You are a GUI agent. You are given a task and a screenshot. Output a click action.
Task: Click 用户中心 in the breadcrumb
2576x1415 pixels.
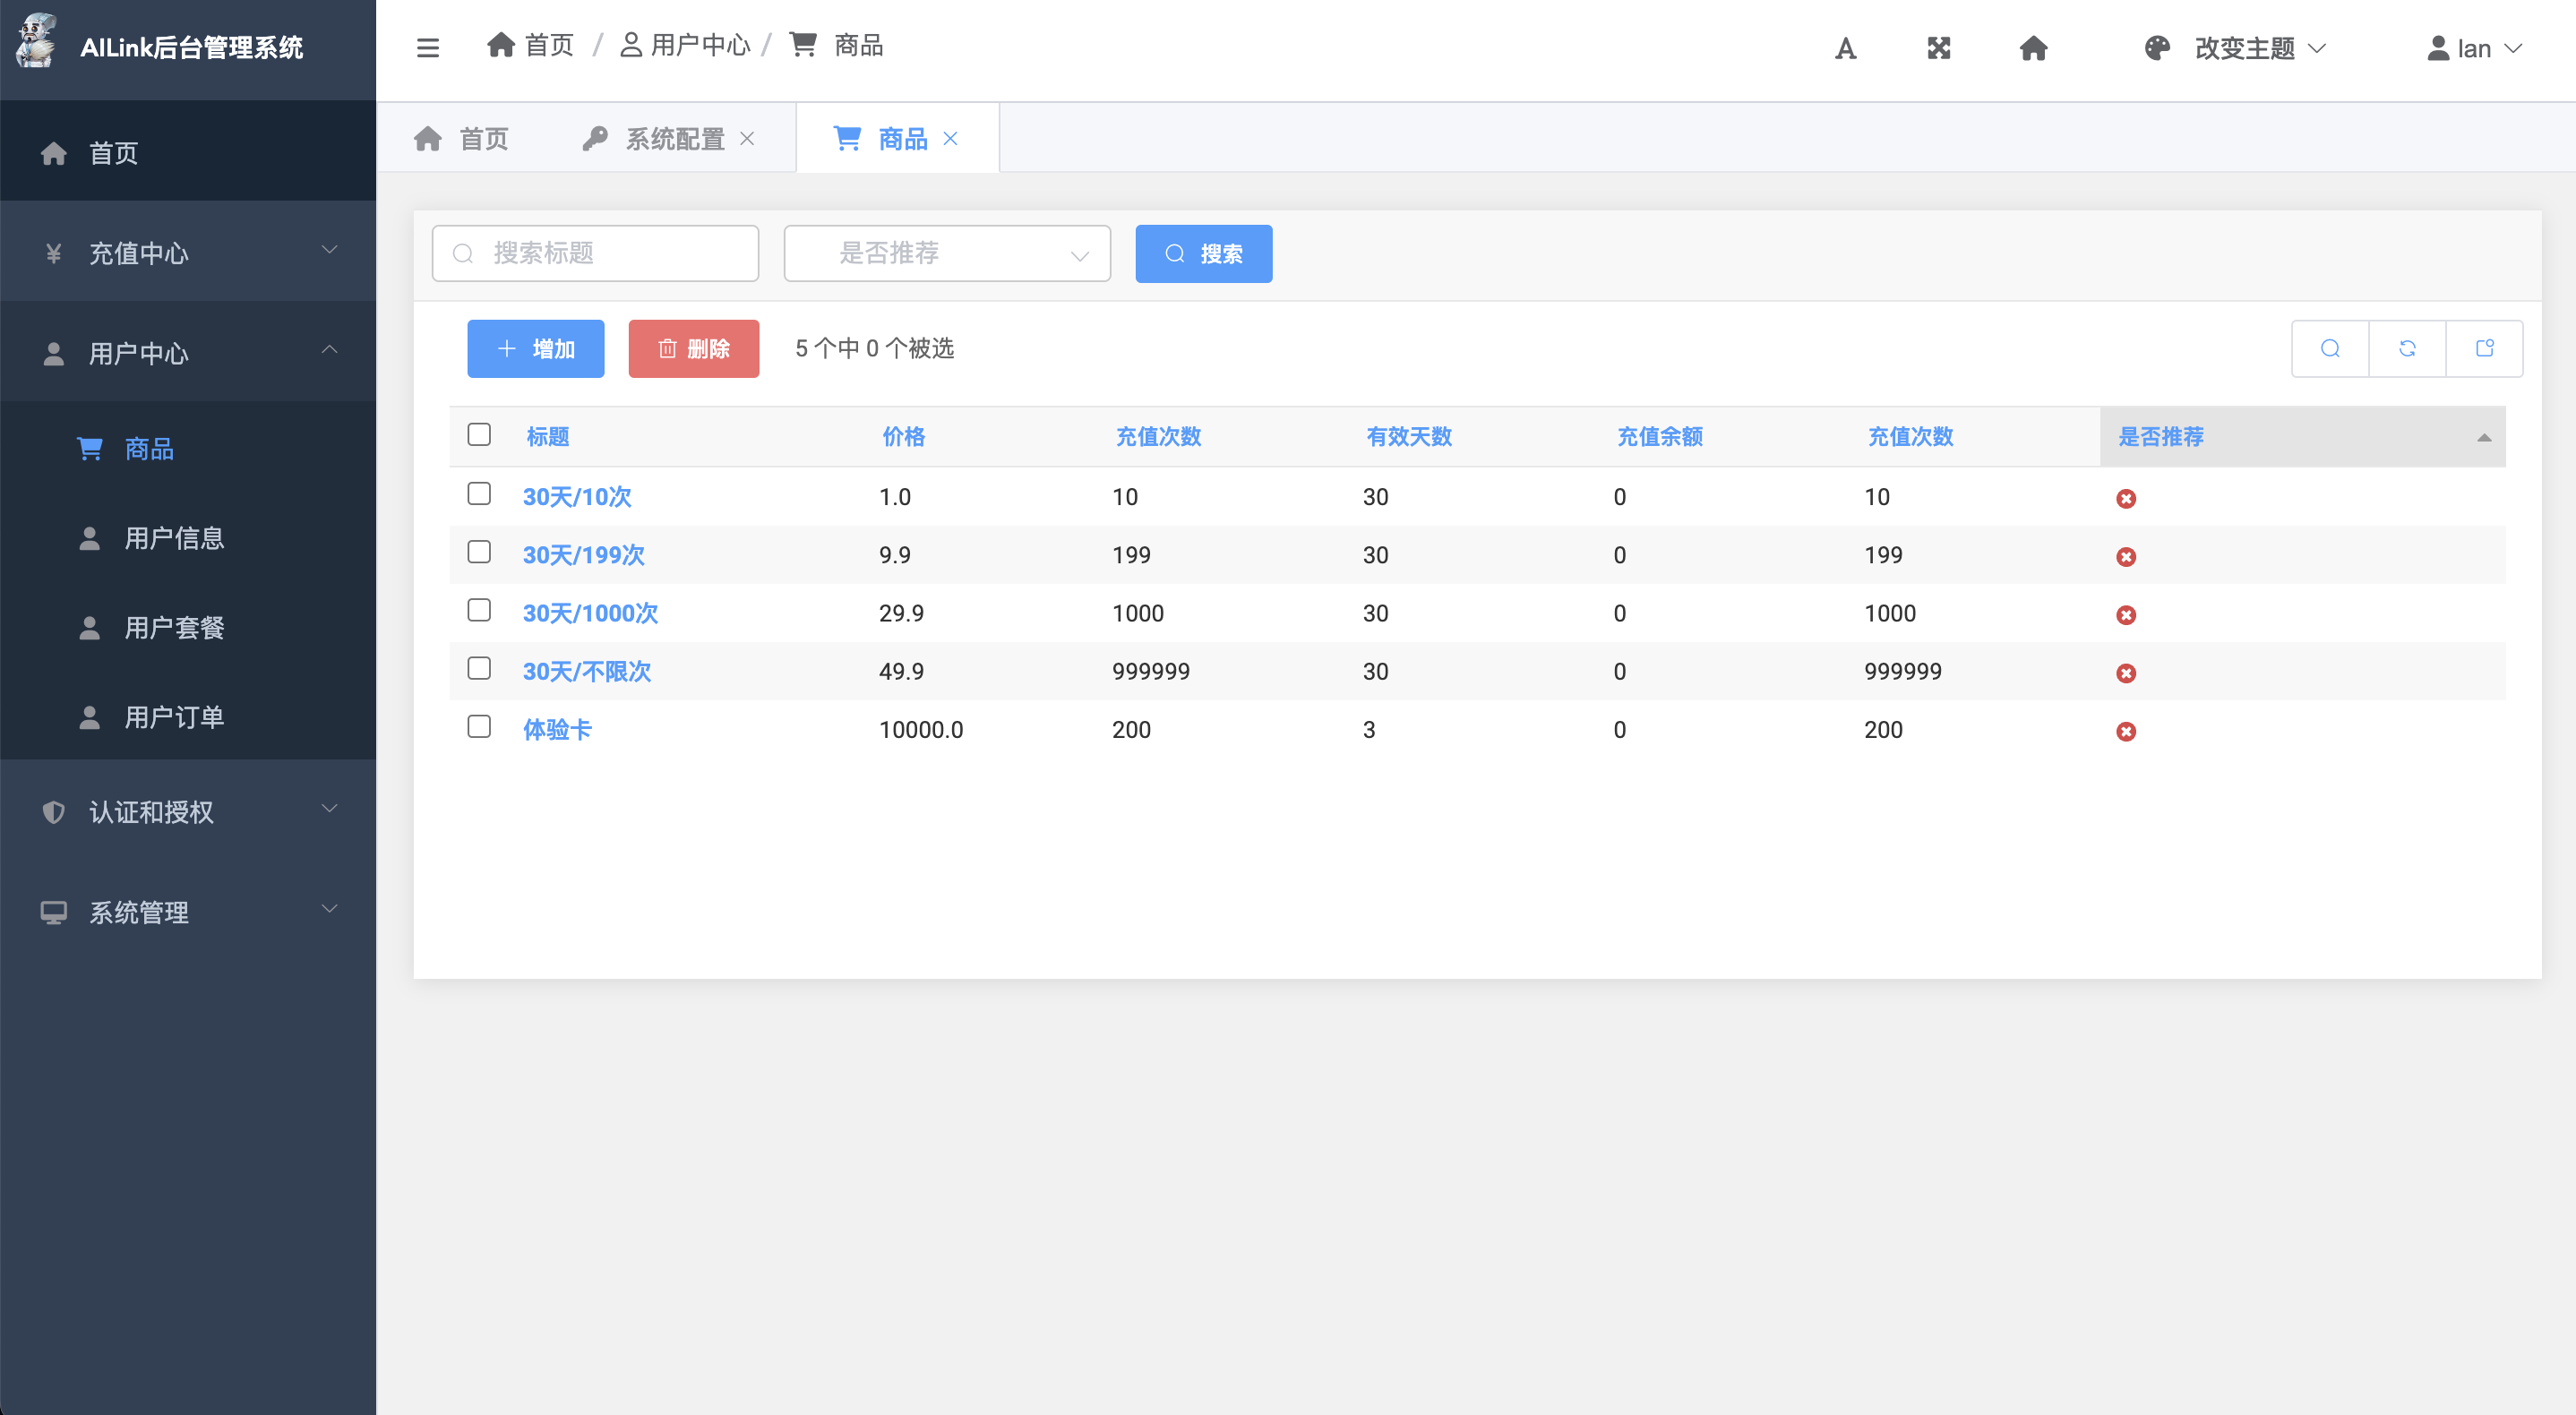click(686, 45)
